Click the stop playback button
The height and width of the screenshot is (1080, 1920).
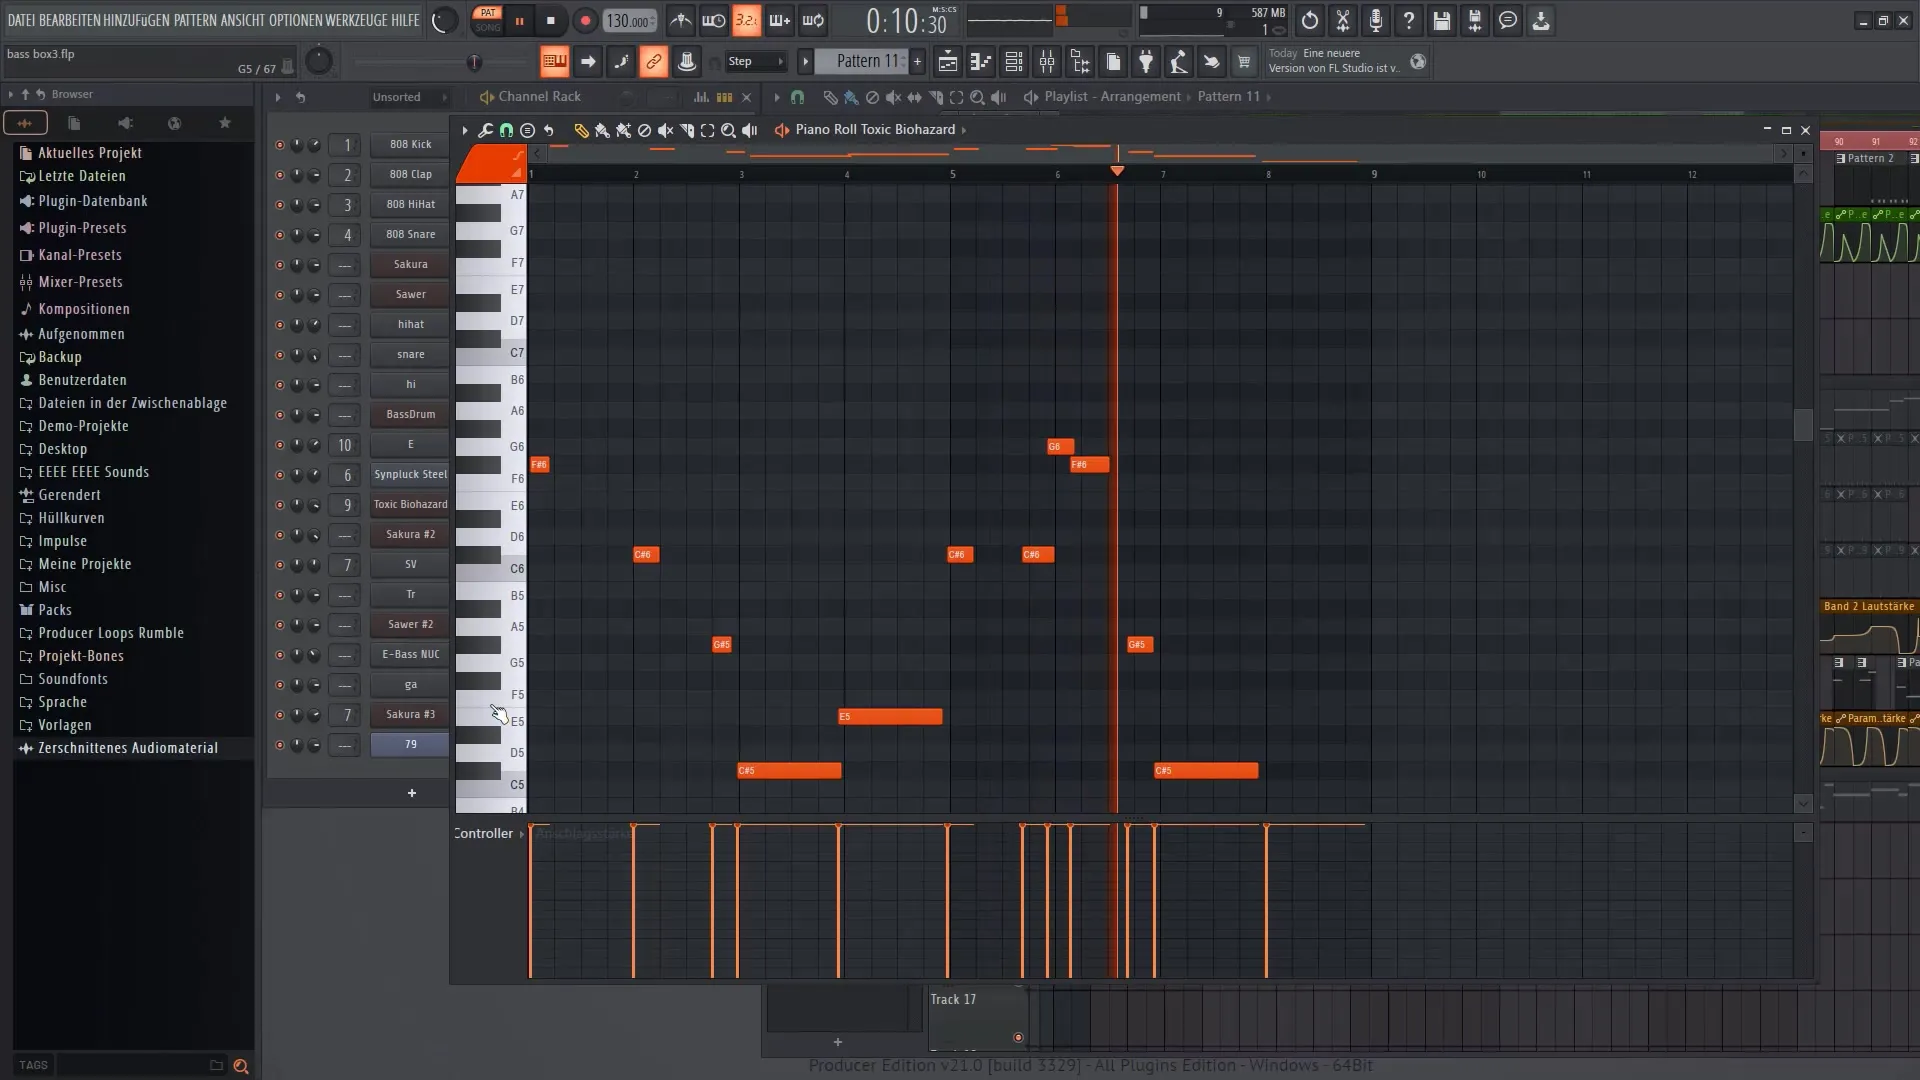pyautogui.click(x=550, y=20)
